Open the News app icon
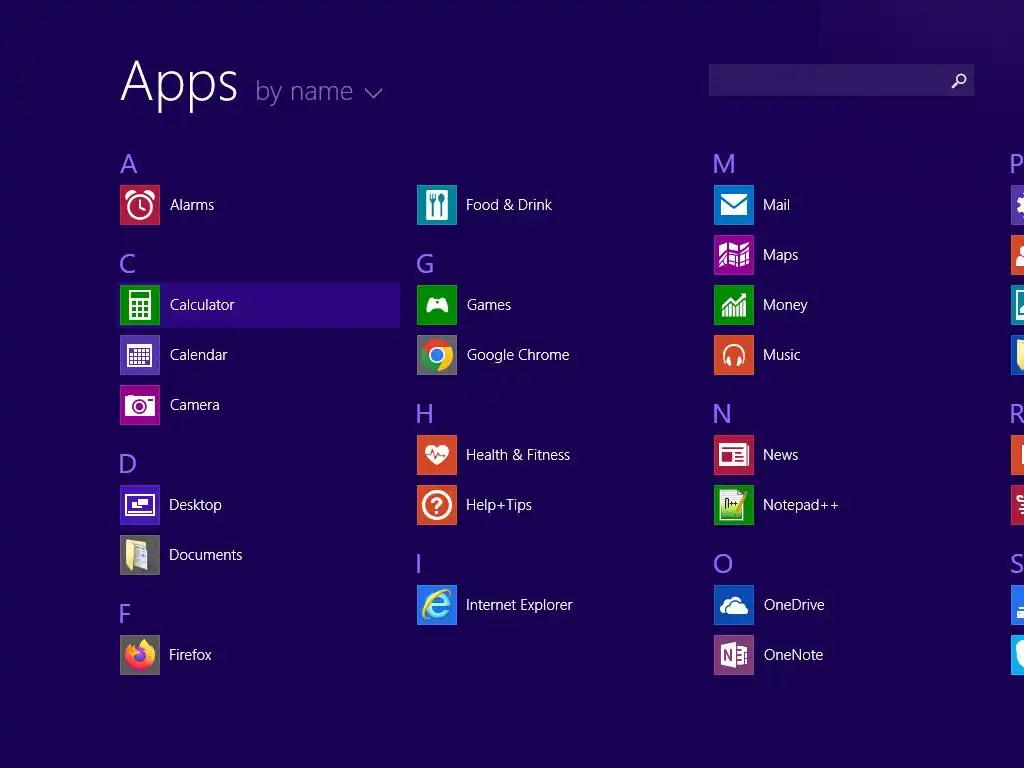The width and height of the screenshot is (1024, 768). [734, 455]
